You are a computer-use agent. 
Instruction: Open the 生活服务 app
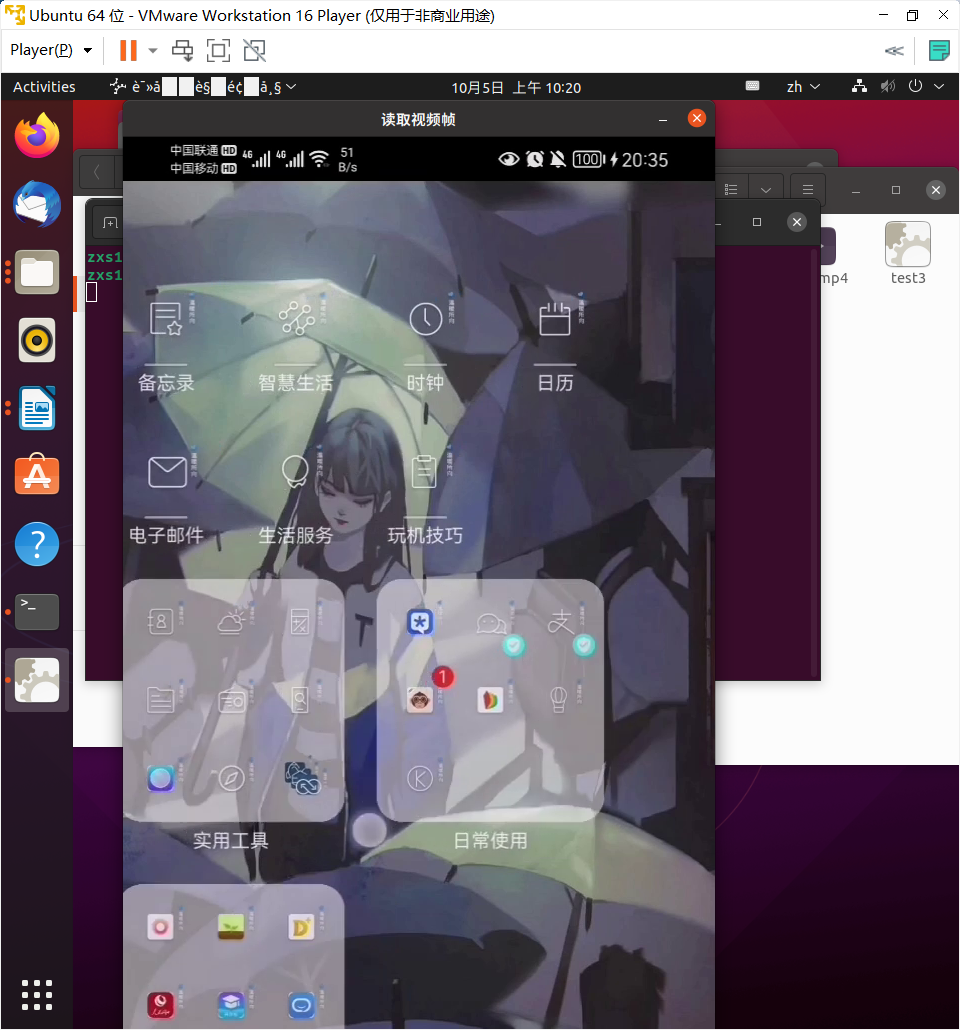[296, 472]
